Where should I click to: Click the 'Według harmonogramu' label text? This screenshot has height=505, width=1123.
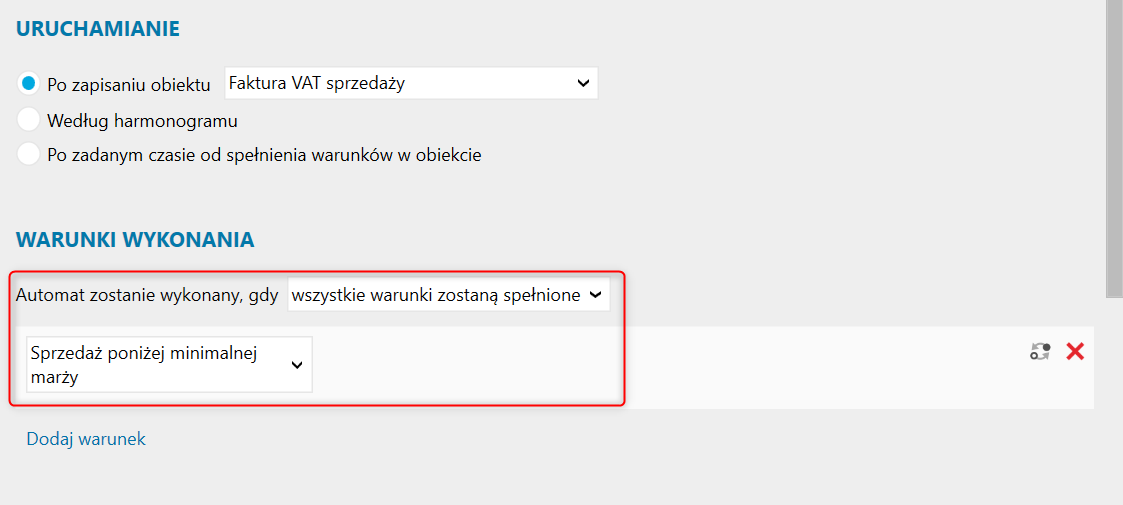pos(142,121)
